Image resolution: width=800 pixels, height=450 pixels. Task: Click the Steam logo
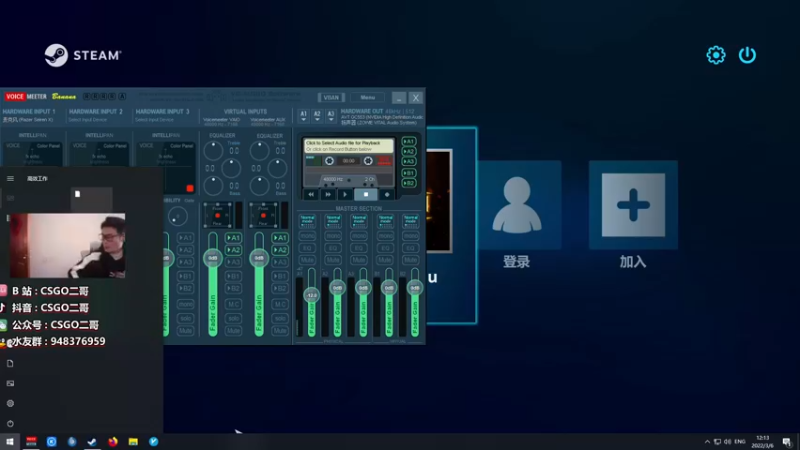tap(83, 55)
